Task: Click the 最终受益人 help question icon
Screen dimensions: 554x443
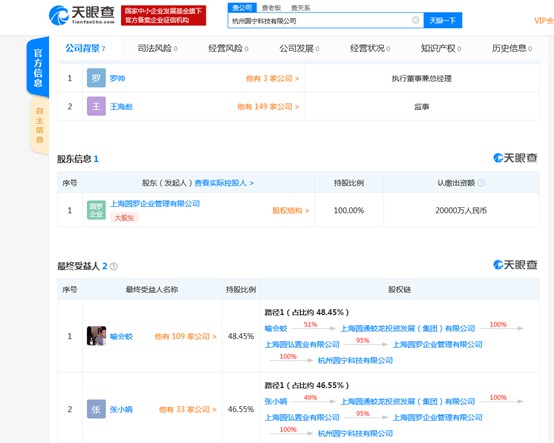Action: click(x=113, y=266)
